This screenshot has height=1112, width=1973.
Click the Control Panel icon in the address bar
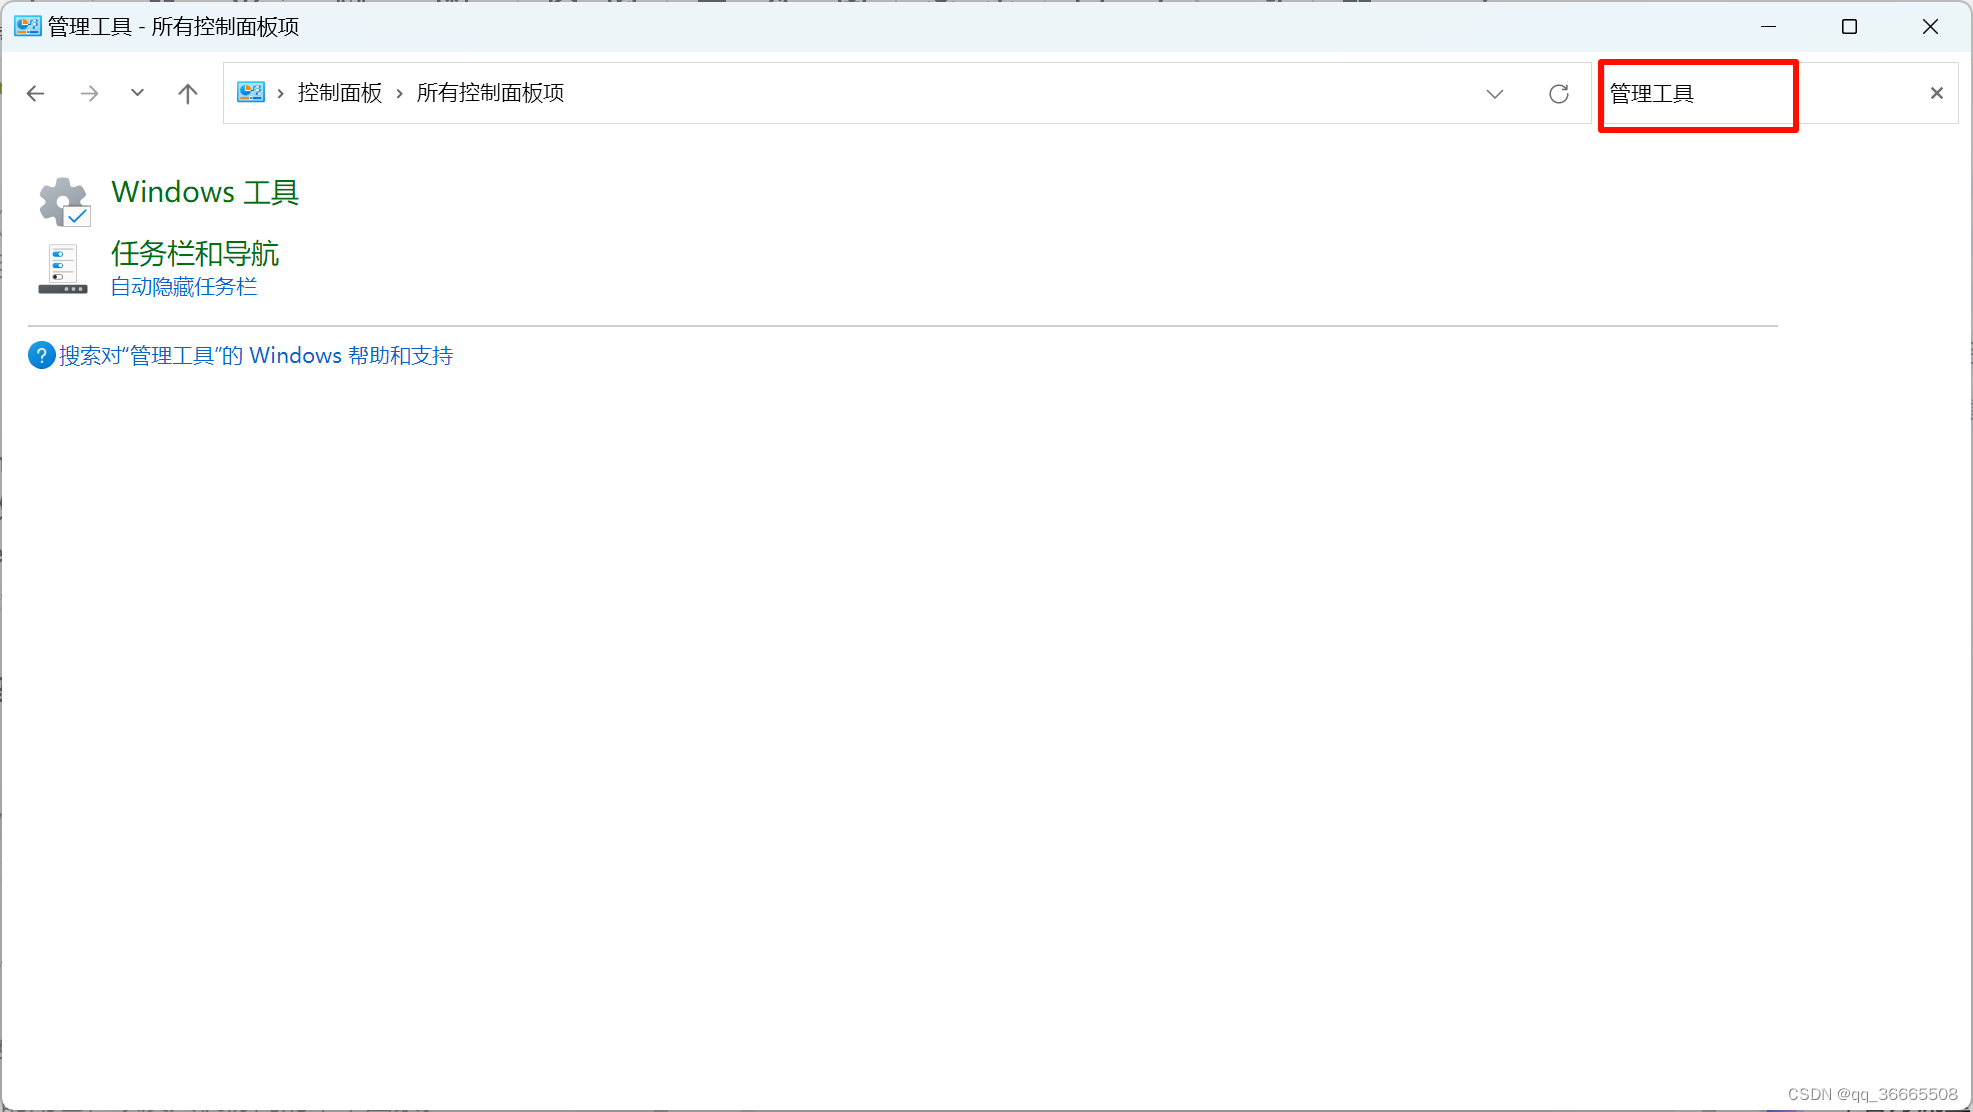250,91
